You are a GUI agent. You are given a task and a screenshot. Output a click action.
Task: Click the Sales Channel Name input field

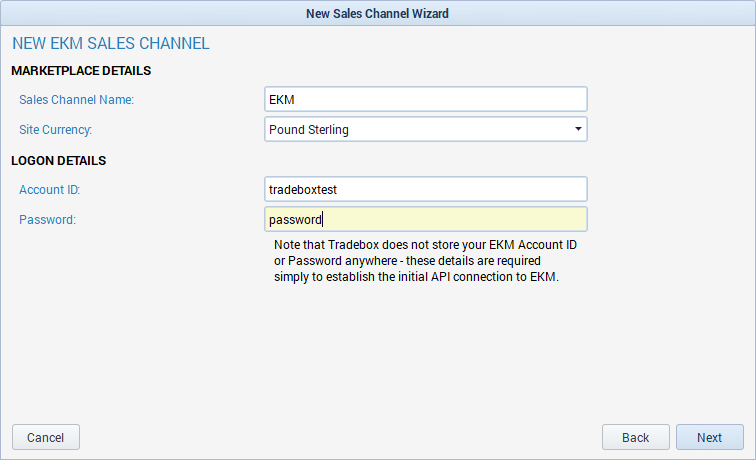(x=426, y=99)
